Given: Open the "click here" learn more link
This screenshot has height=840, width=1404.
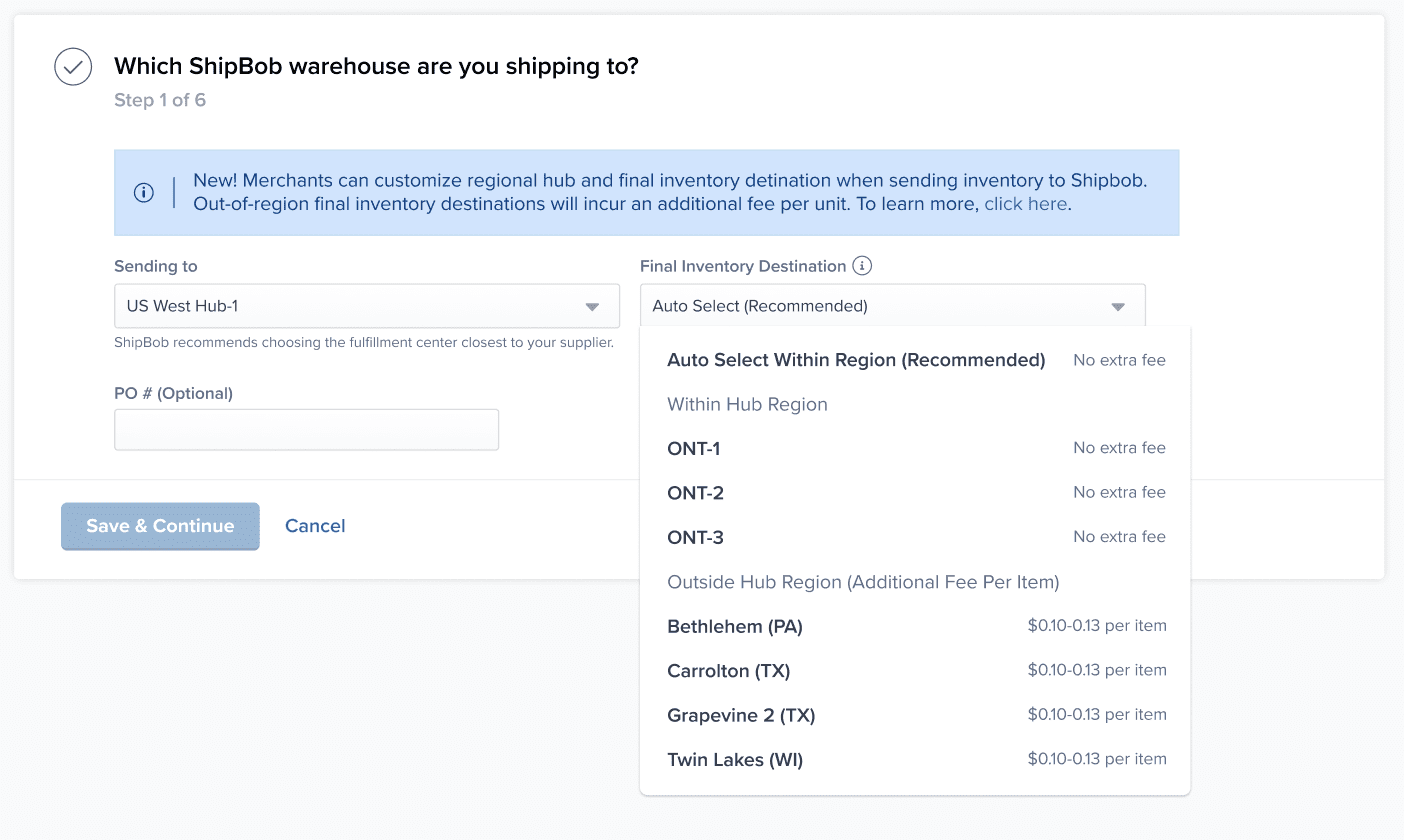Looking at the screenshot, I should [x=1026, y=204].
